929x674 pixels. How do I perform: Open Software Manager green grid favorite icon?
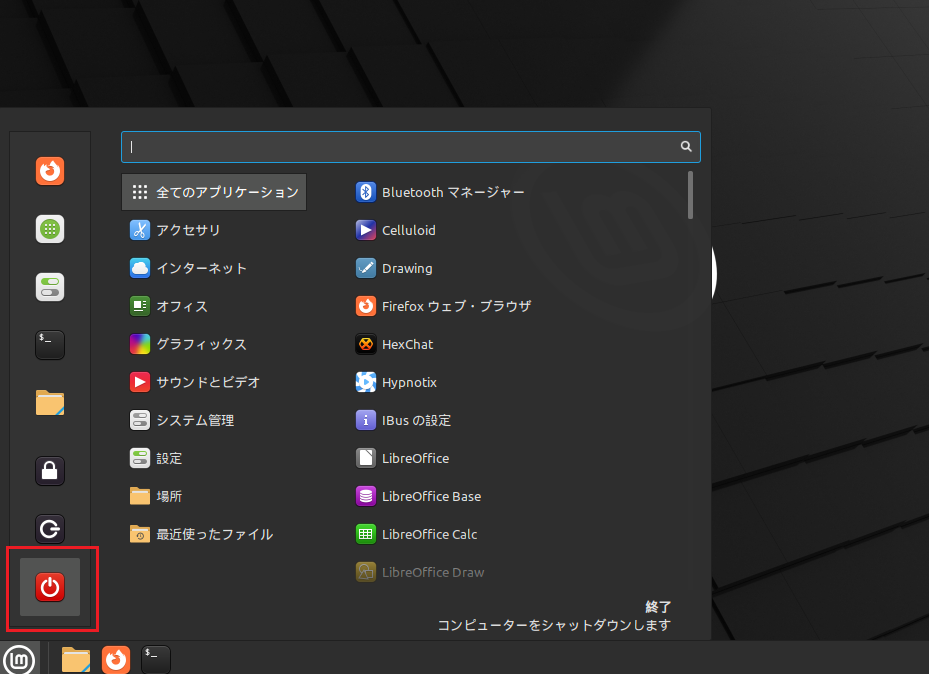pyautogui.click(x=50, y=229)
